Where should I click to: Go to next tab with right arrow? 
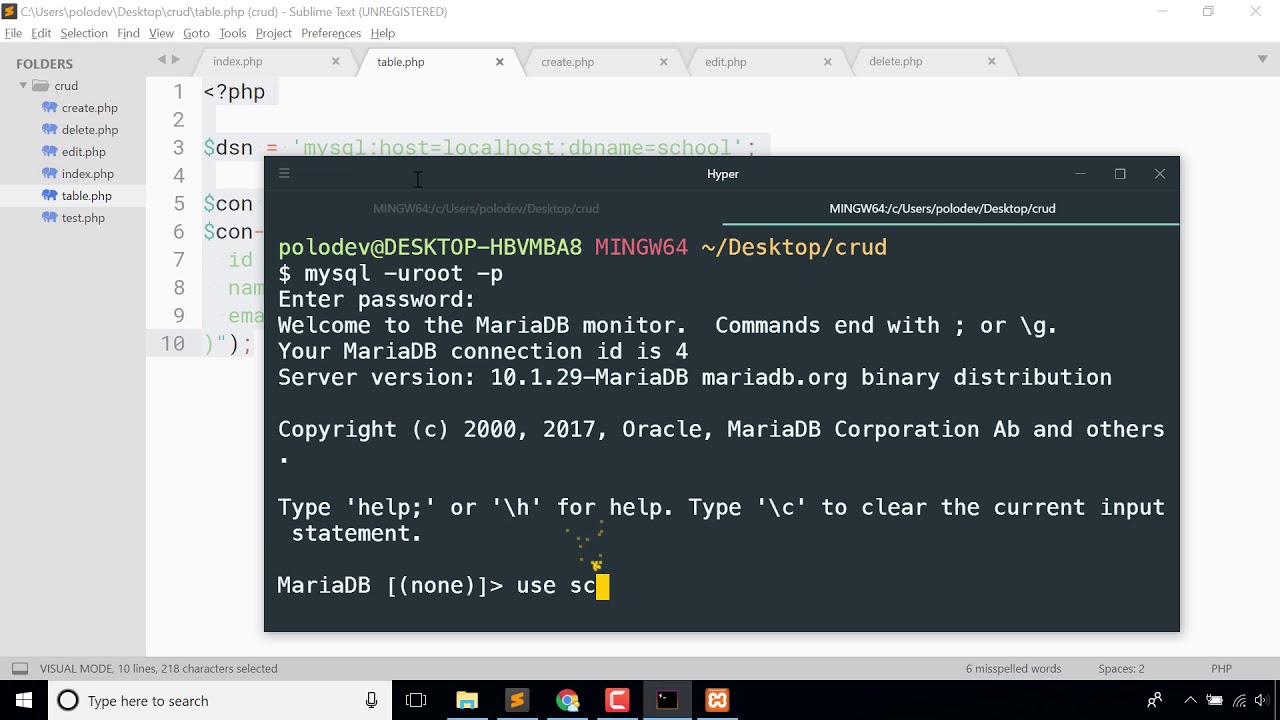(176, 60)
